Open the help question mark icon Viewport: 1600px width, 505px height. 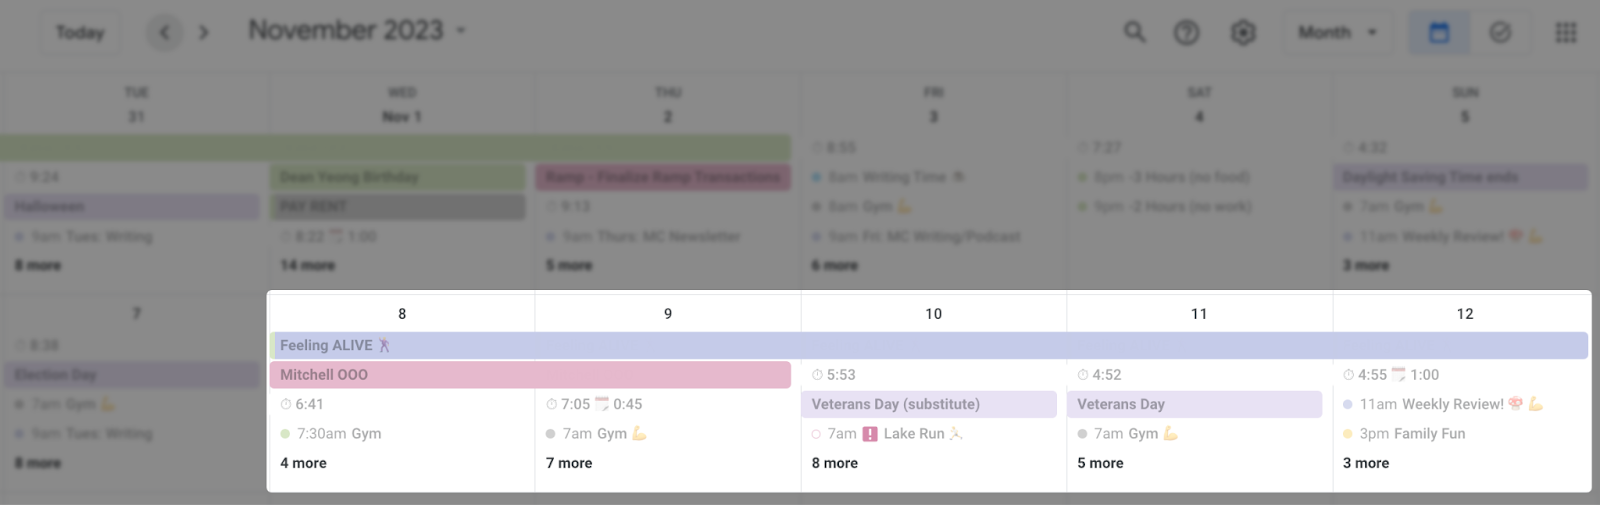(1186, 32)
